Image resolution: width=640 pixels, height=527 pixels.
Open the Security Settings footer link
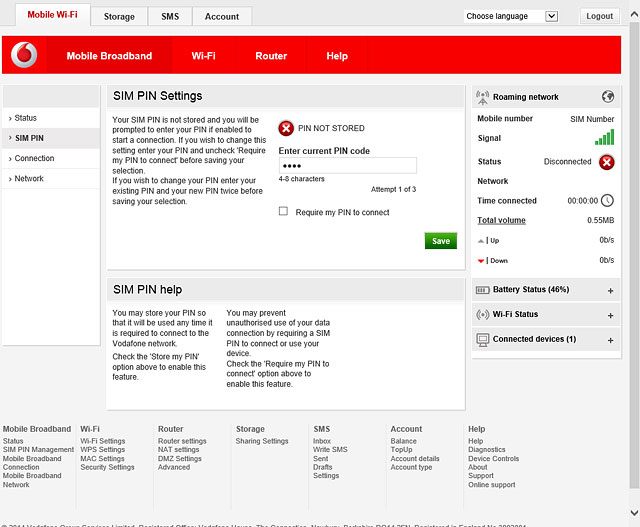point(107,467)
